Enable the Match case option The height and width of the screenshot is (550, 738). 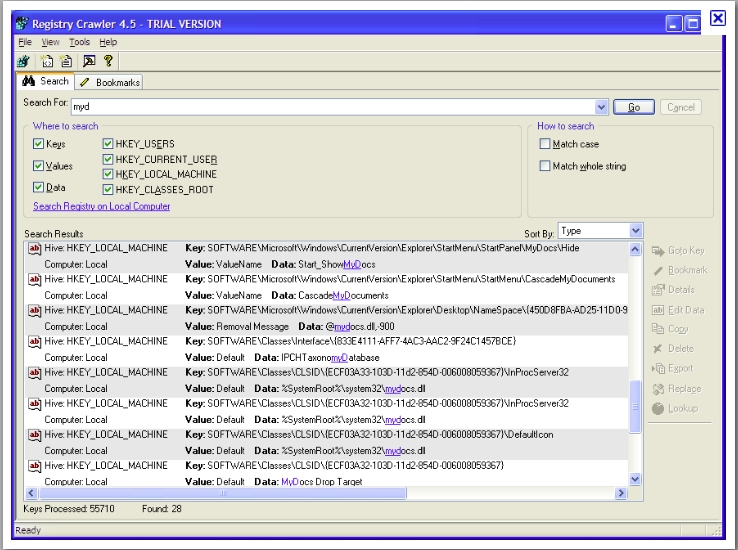[544, 144]
